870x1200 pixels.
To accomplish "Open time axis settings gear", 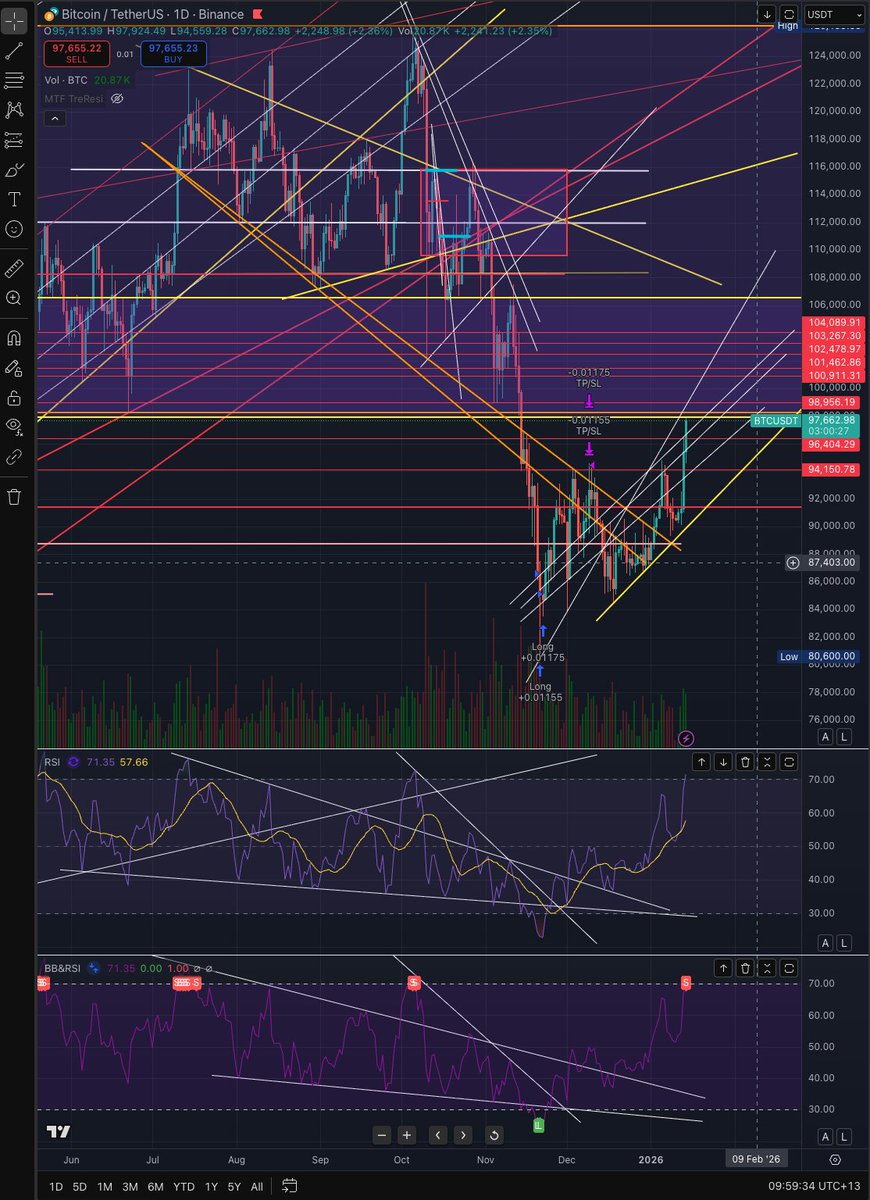I will click(836, 1158).
